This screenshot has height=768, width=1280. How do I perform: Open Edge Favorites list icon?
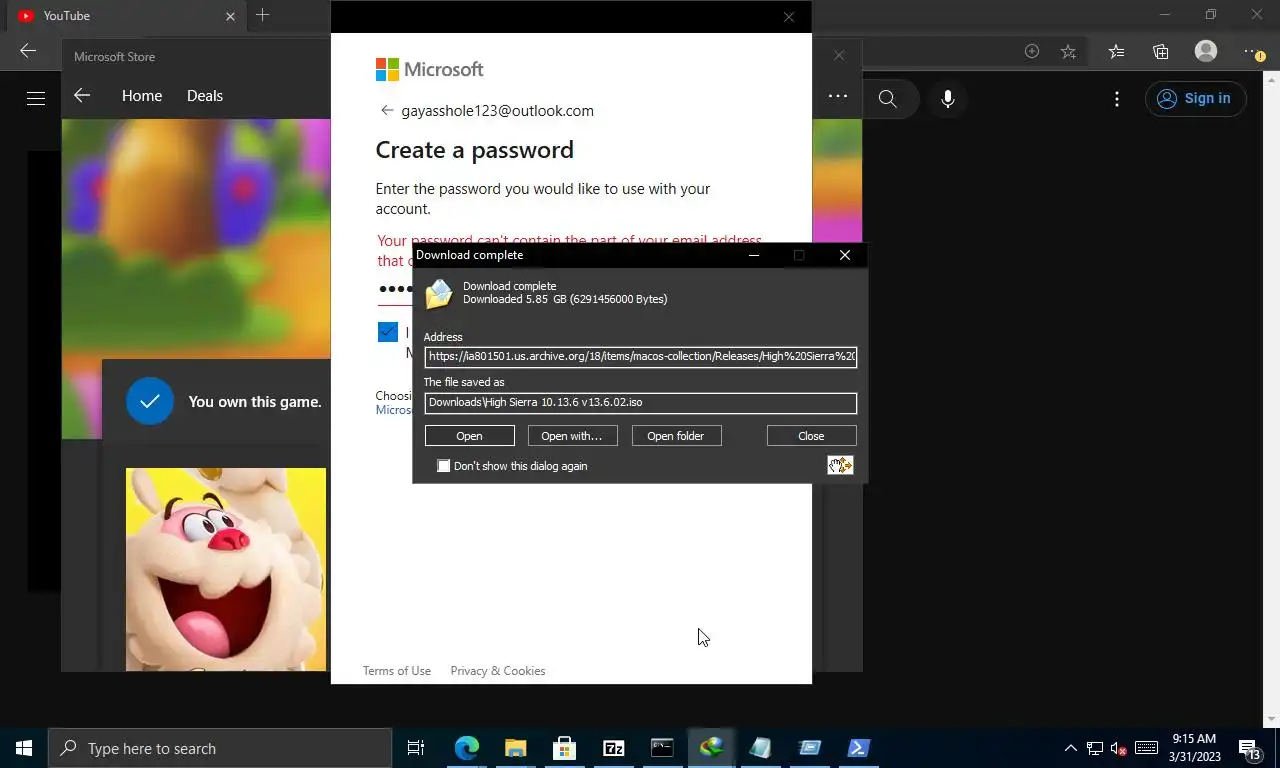[1116, 51]
